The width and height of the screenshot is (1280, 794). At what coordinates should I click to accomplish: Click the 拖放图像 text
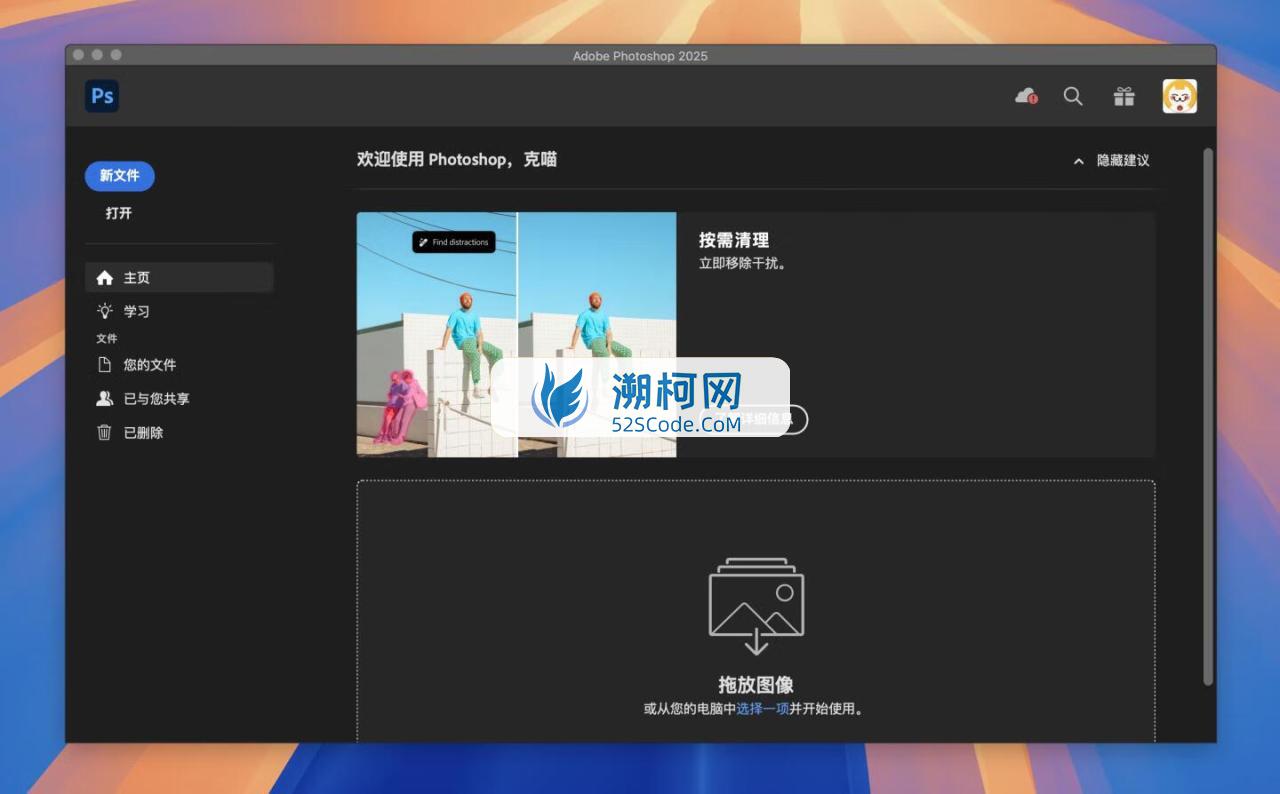[x=756, y=685]
